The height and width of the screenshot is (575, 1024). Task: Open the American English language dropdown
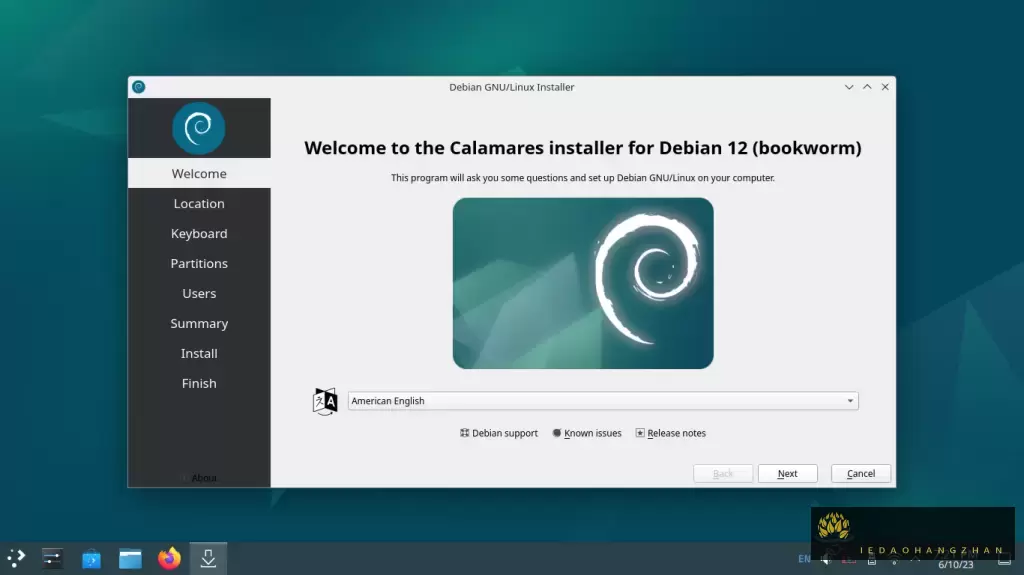tap(603, 401)
